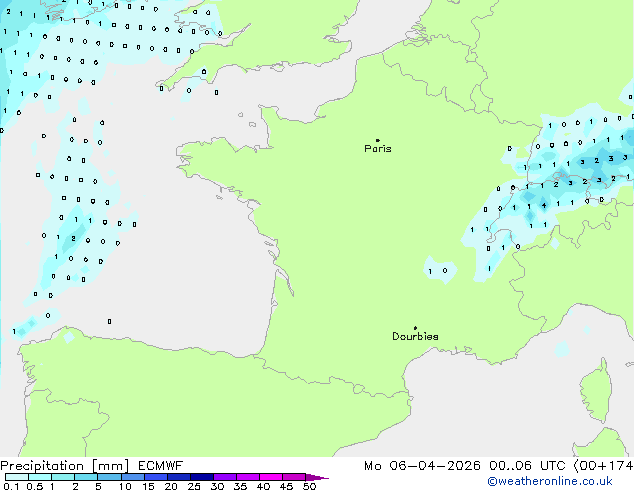Click the '40' legend scale label

pyautogui.click(x=263, y=486)
